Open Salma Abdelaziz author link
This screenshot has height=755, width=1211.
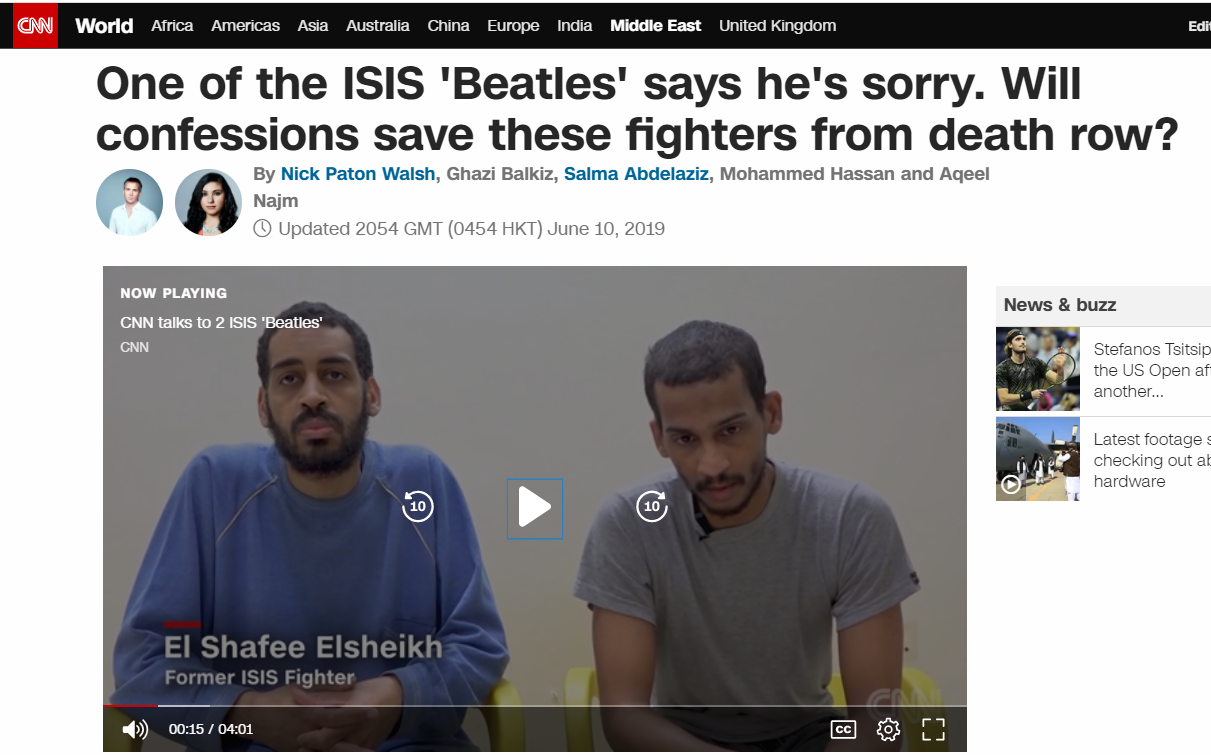coord(637,174)
